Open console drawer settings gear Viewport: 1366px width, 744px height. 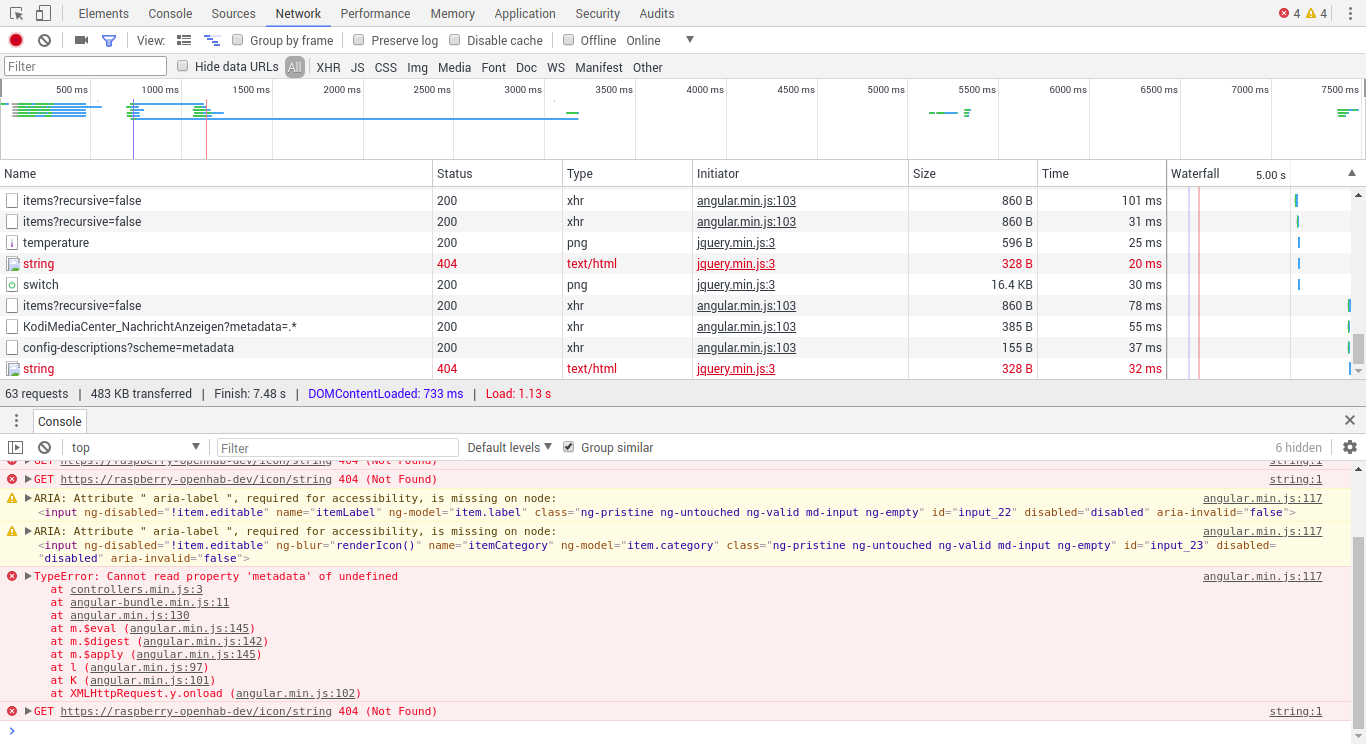coord(1350,447)
